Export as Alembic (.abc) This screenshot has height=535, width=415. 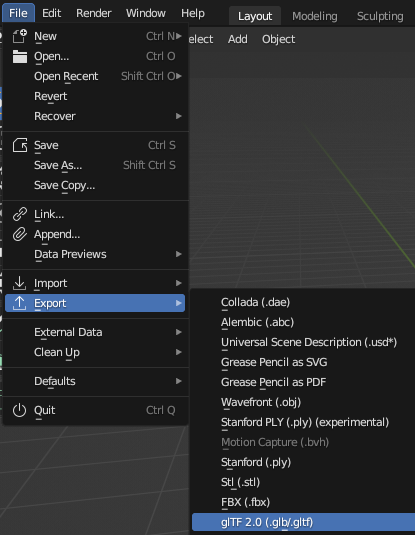pyautogui.click(x=303, y=322)
